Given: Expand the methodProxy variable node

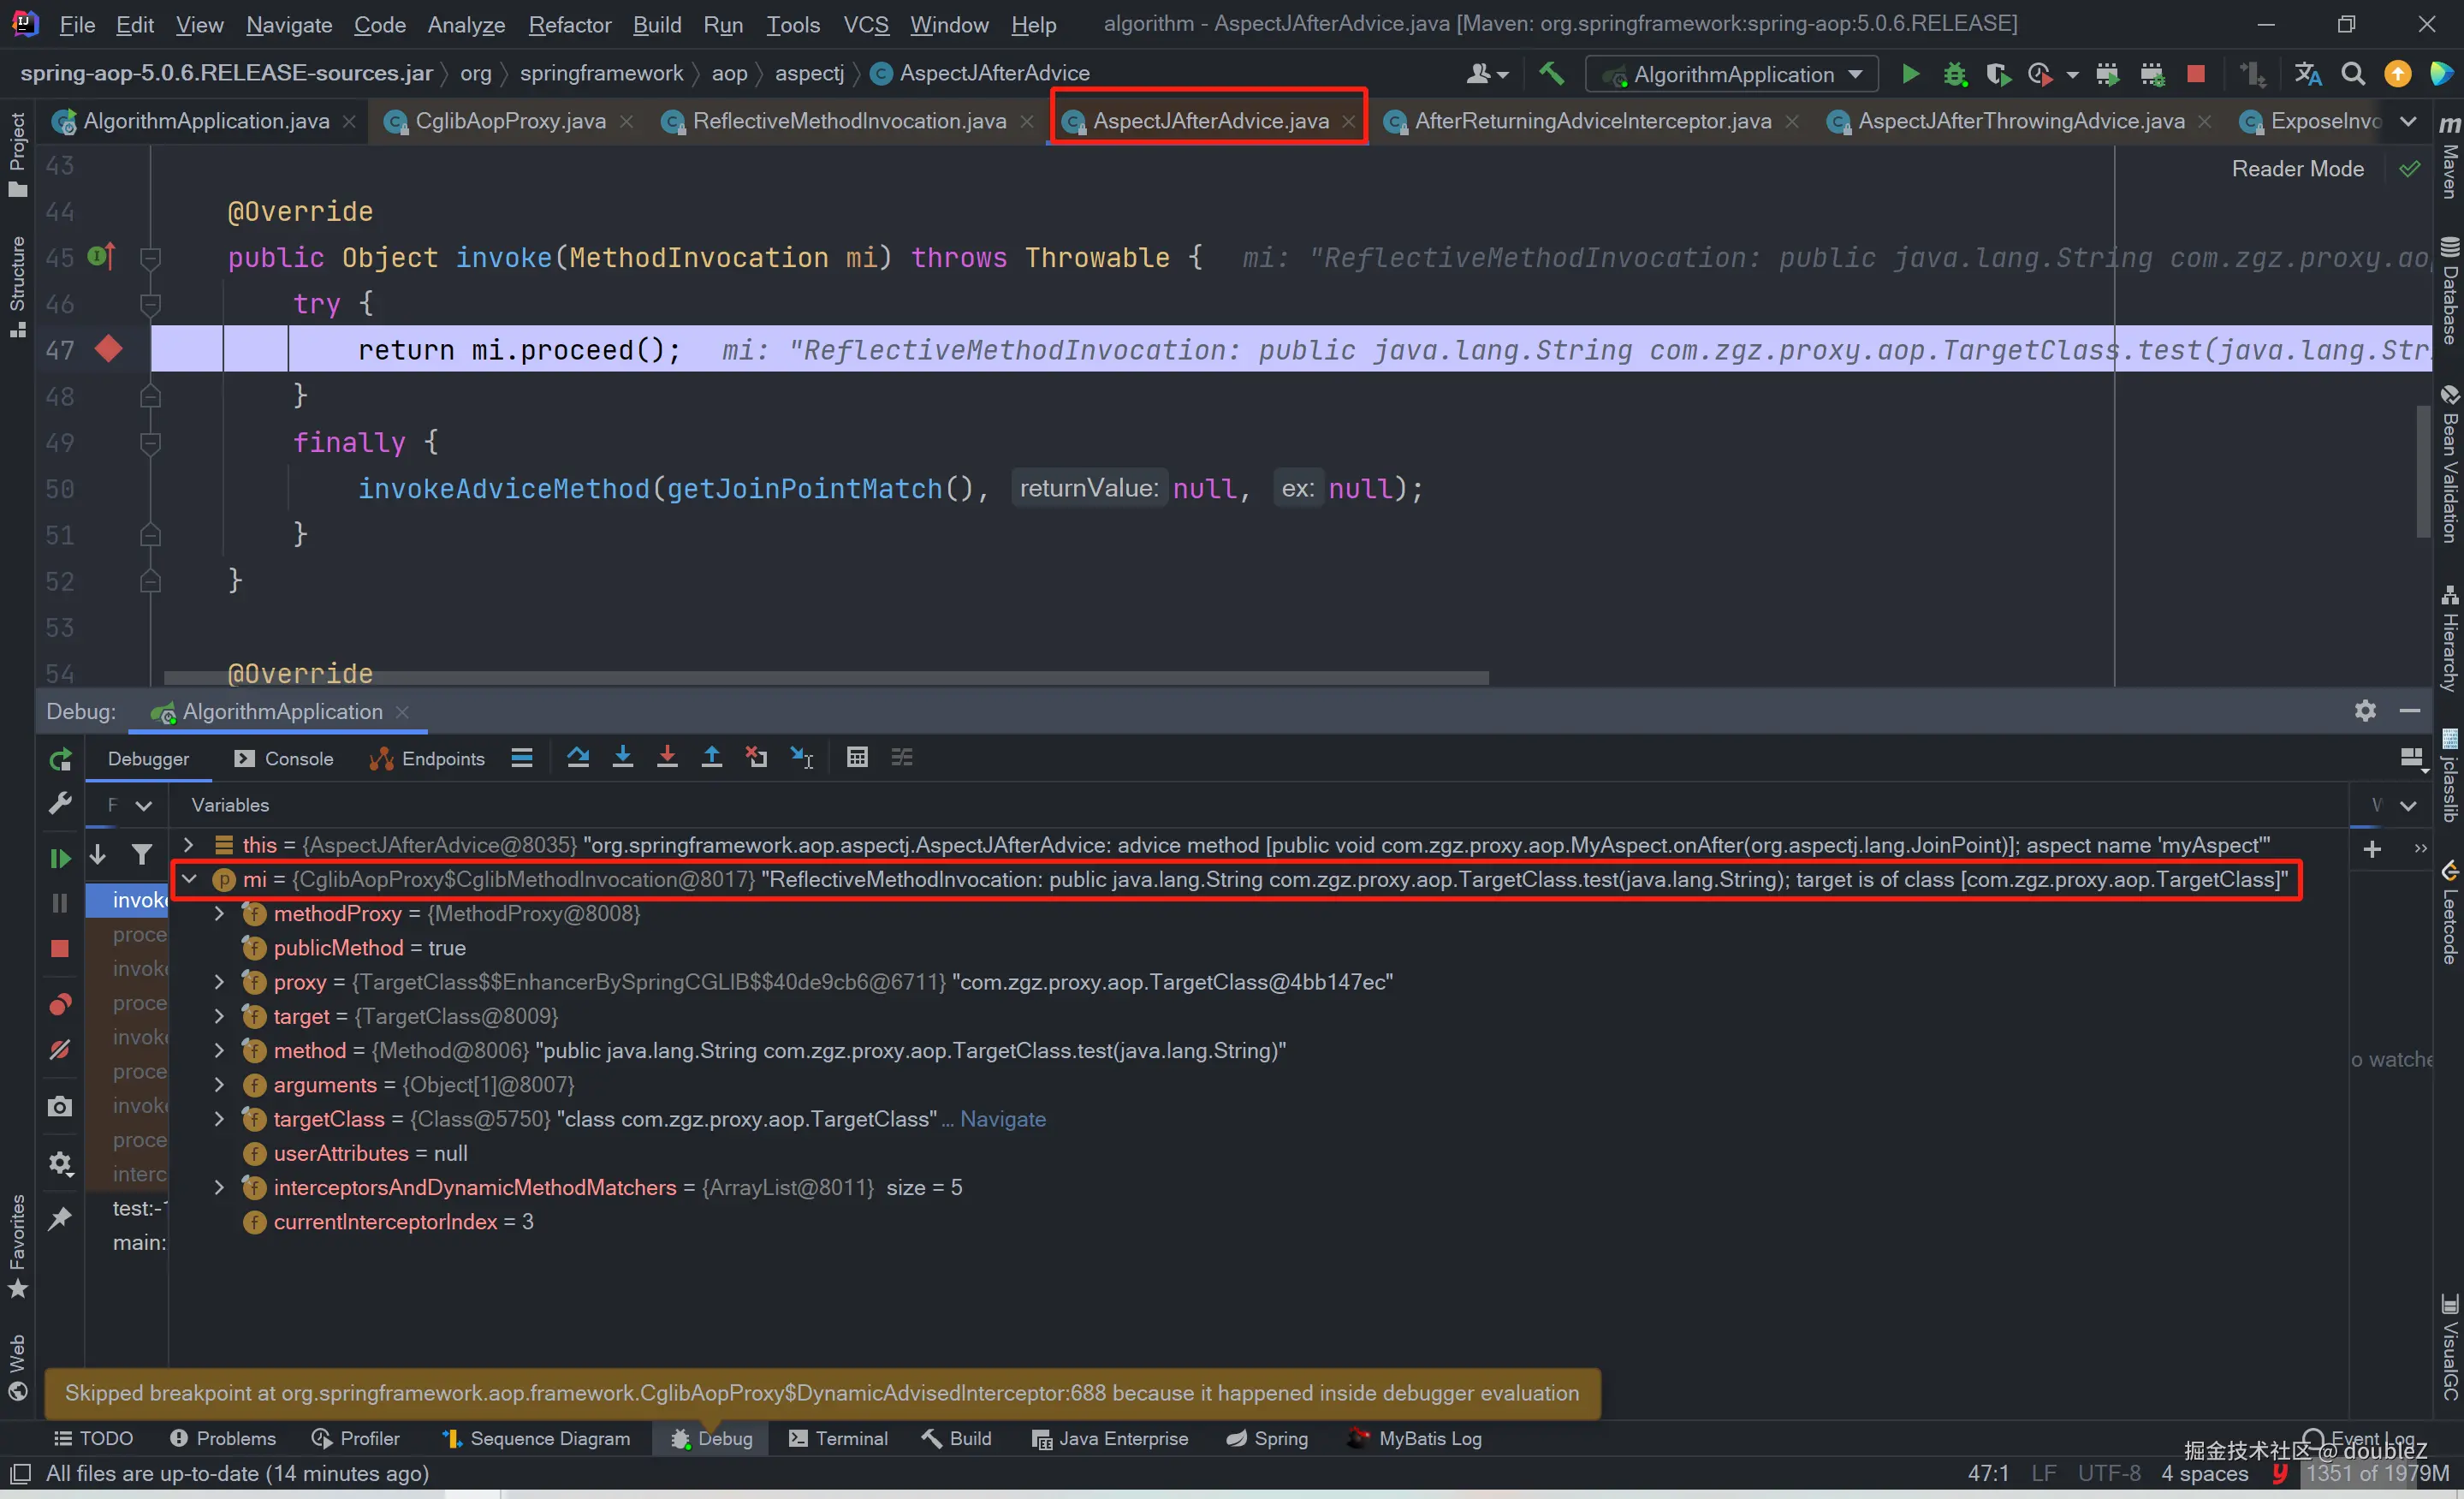Looking at the screenshot, I should [219, 914].
